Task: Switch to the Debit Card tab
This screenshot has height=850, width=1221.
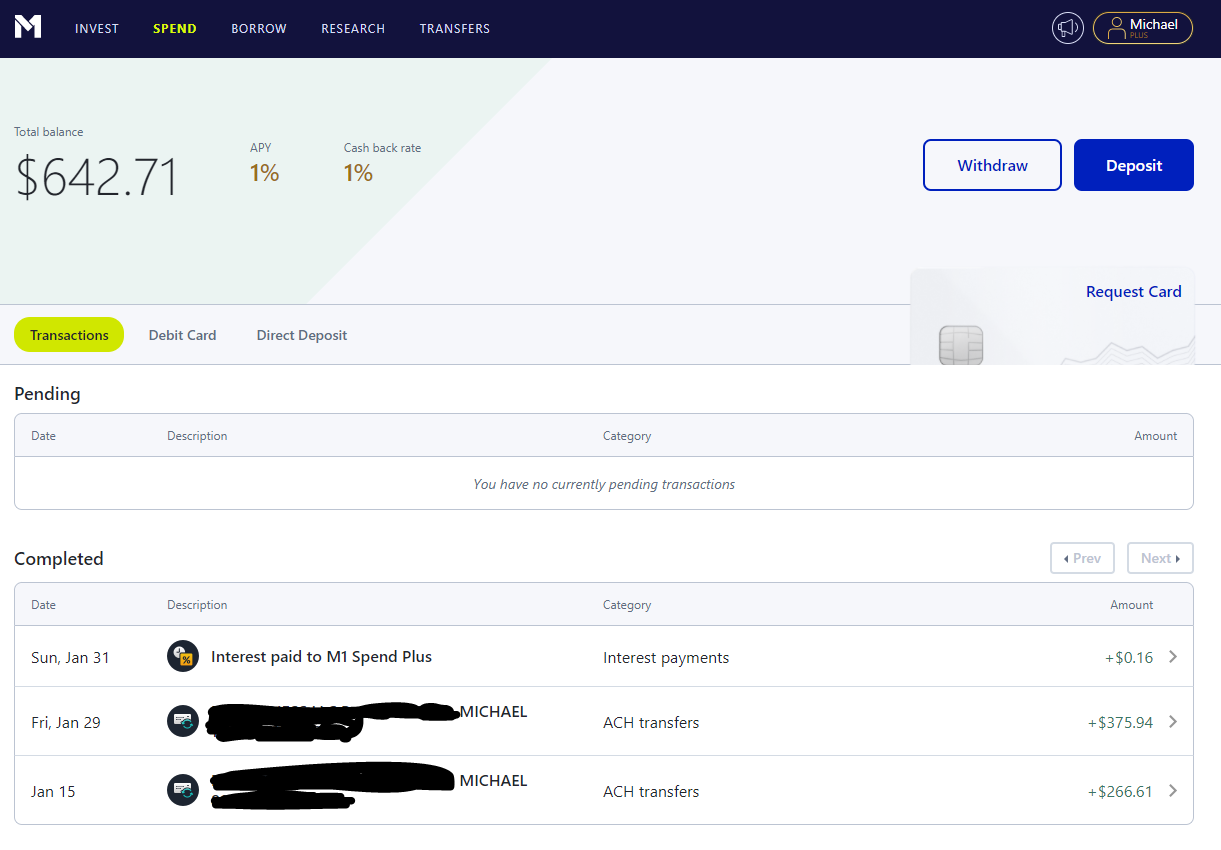Action: click(182, 335)
